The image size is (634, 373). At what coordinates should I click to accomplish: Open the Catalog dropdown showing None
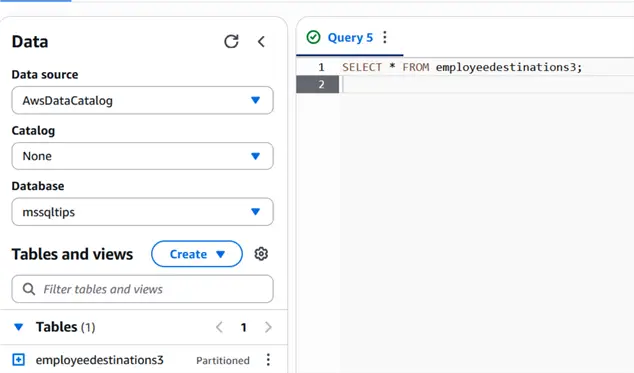[142, 156]
